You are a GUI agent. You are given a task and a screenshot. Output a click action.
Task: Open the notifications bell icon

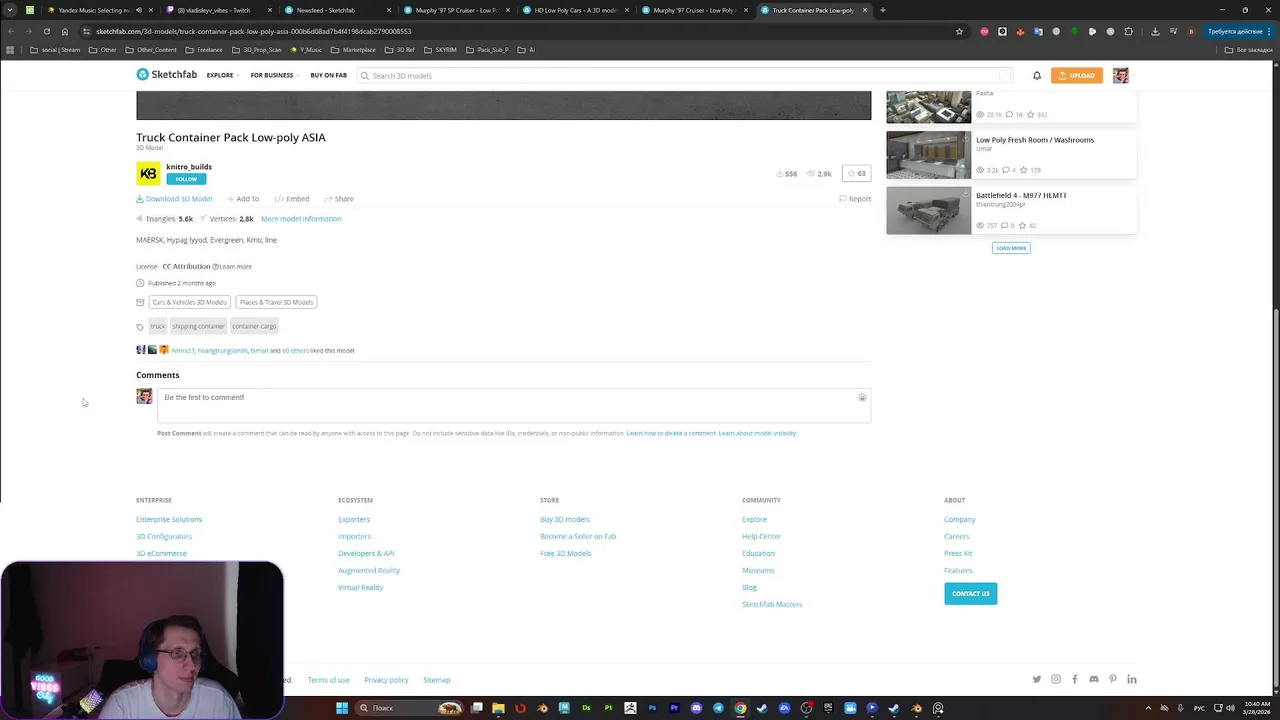click(1037, 76)
